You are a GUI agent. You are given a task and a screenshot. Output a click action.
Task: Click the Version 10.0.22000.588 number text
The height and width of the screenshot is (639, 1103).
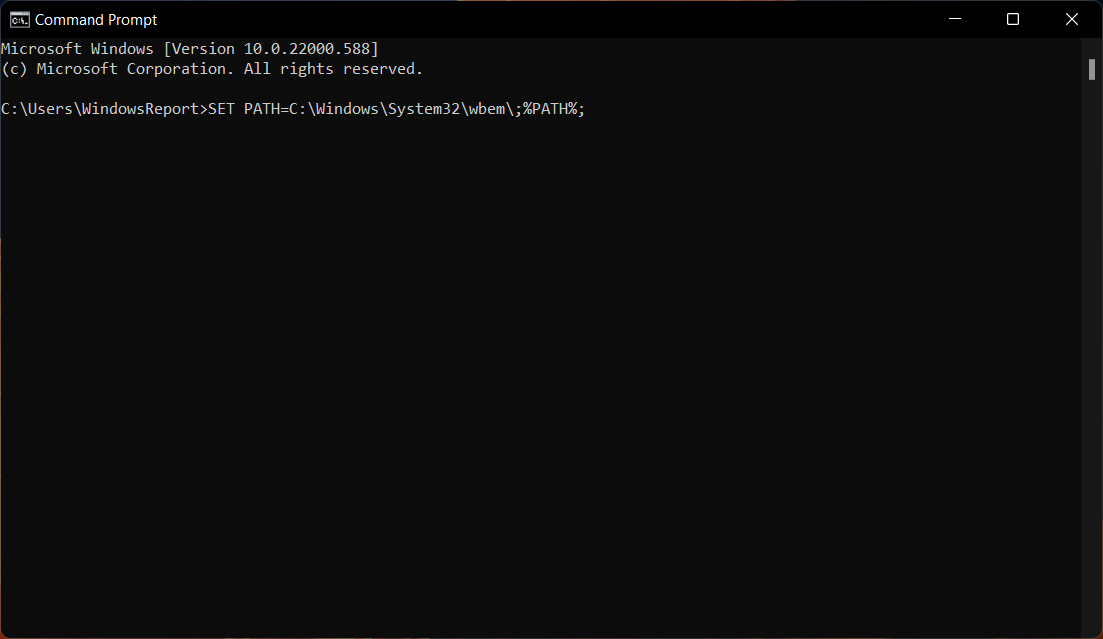click(x=295, y=47)
